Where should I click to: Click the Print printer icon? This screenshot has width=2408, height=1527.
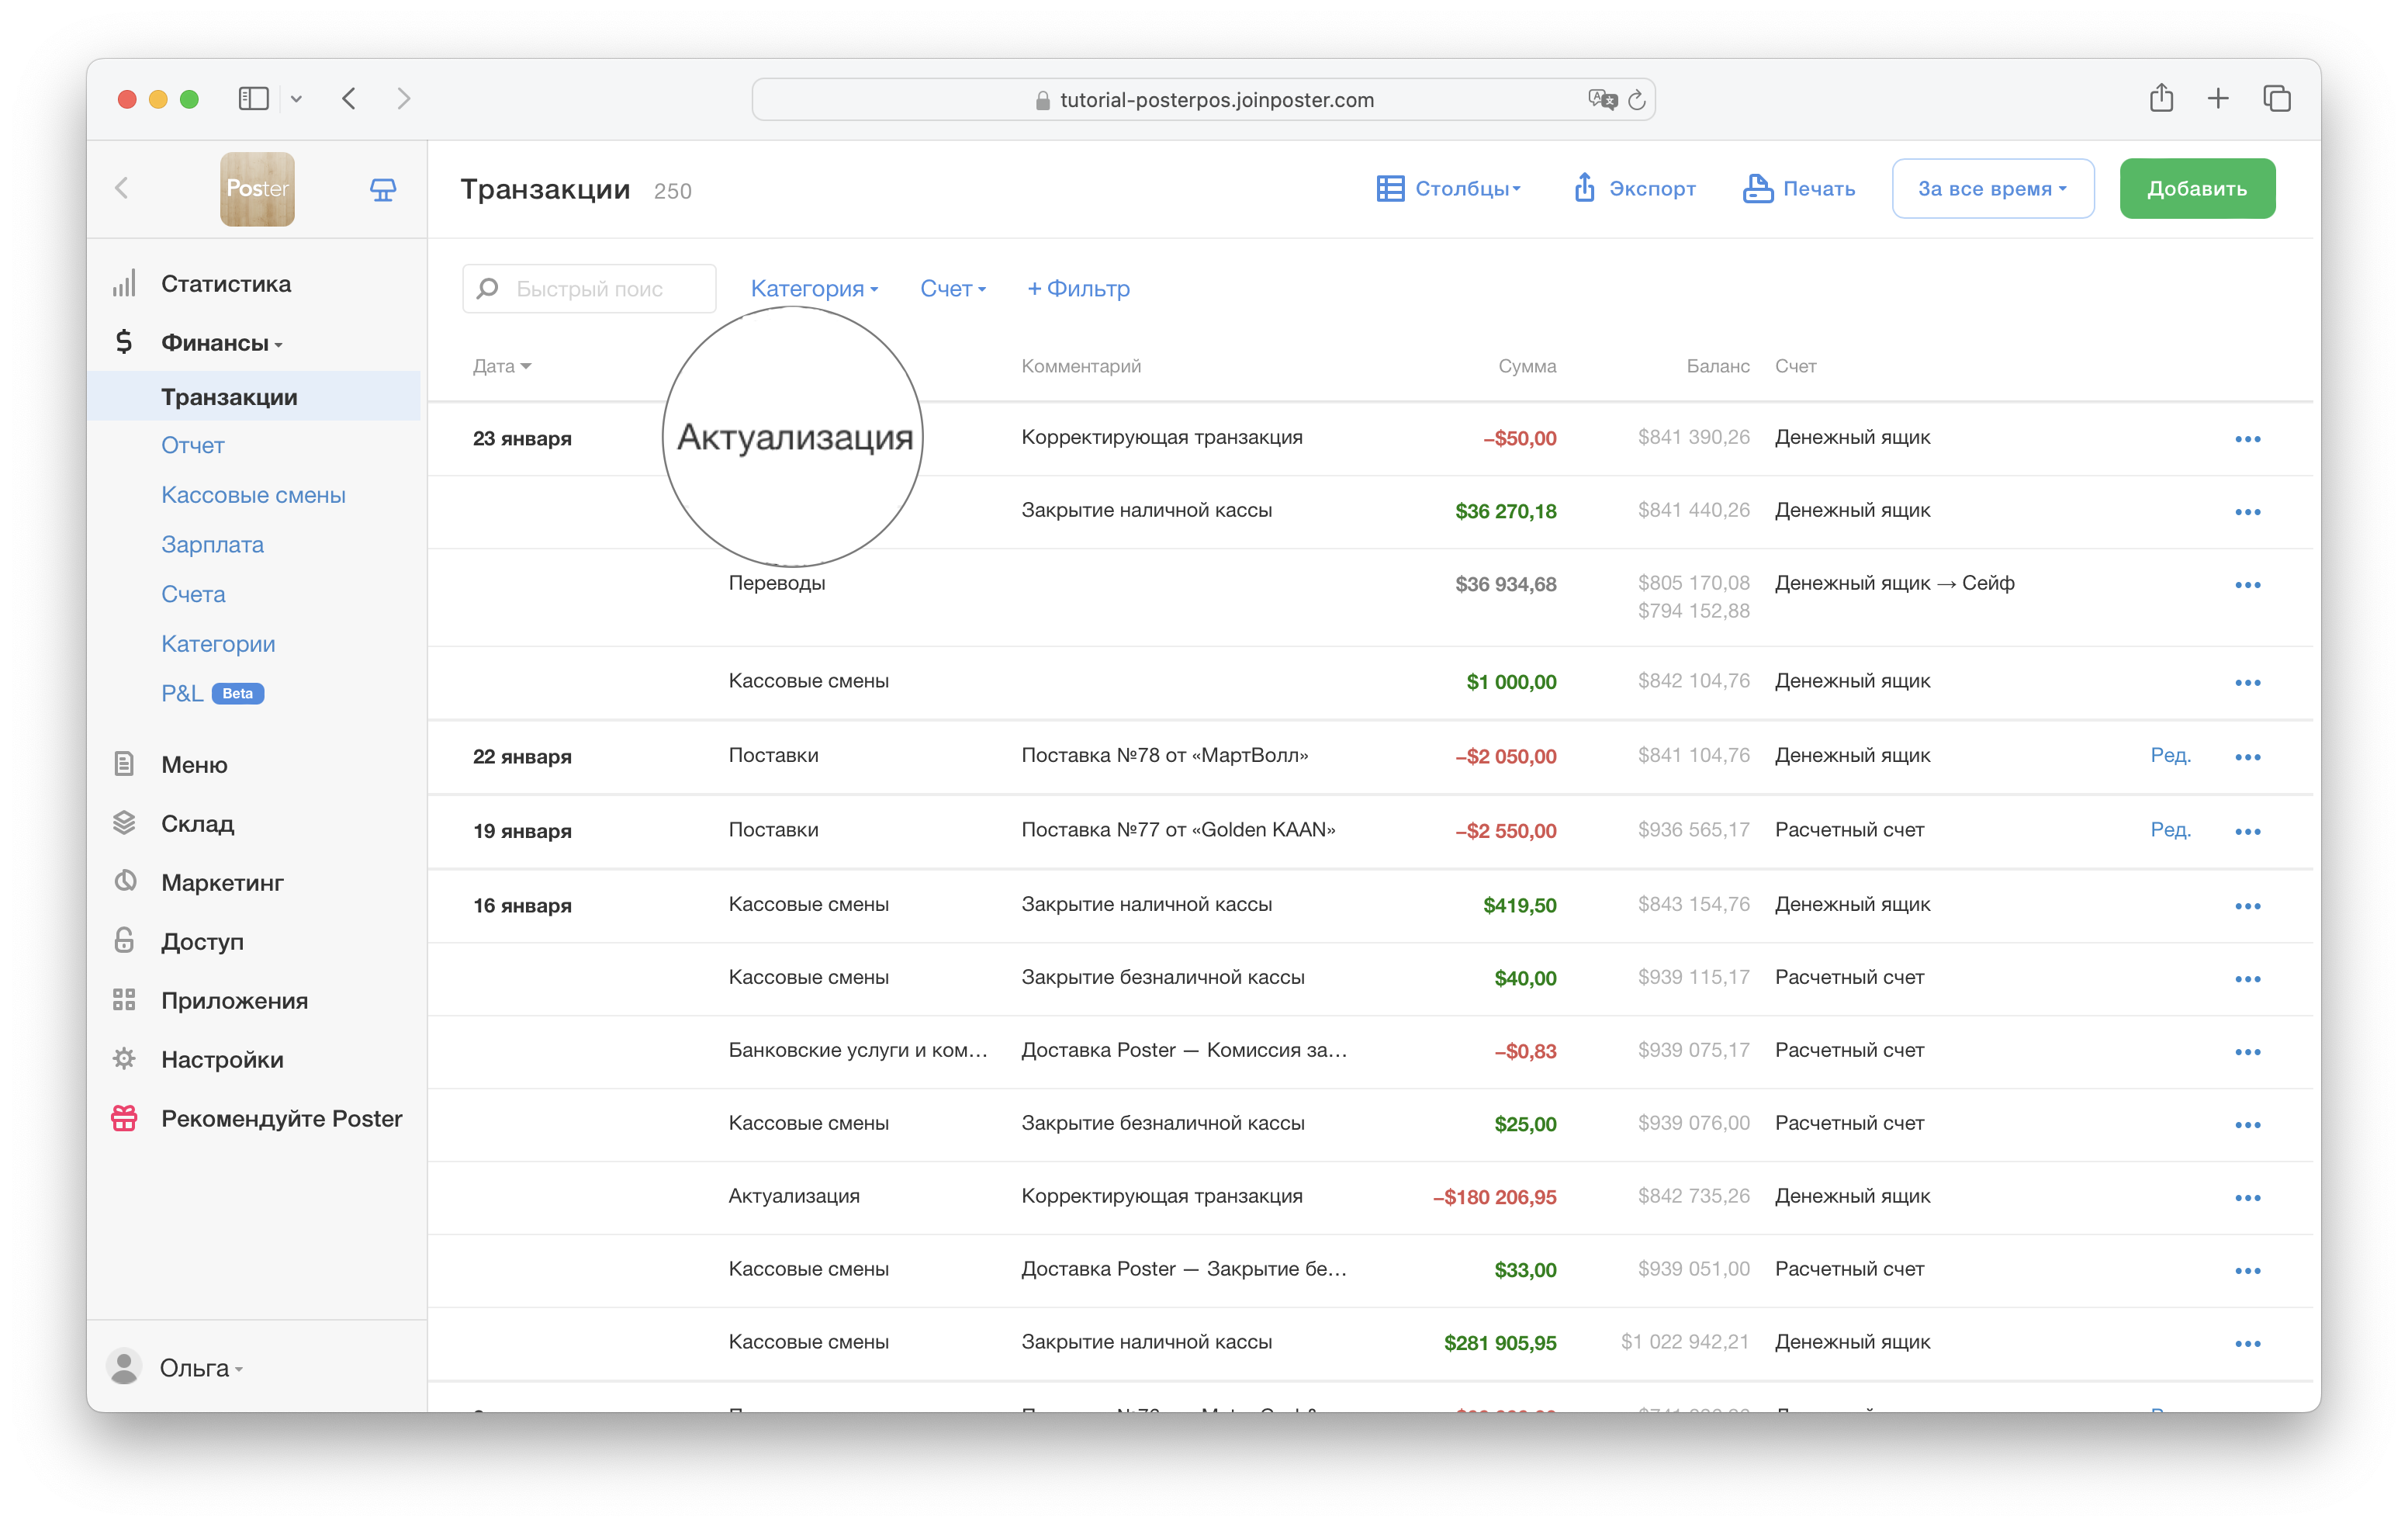1757,188
